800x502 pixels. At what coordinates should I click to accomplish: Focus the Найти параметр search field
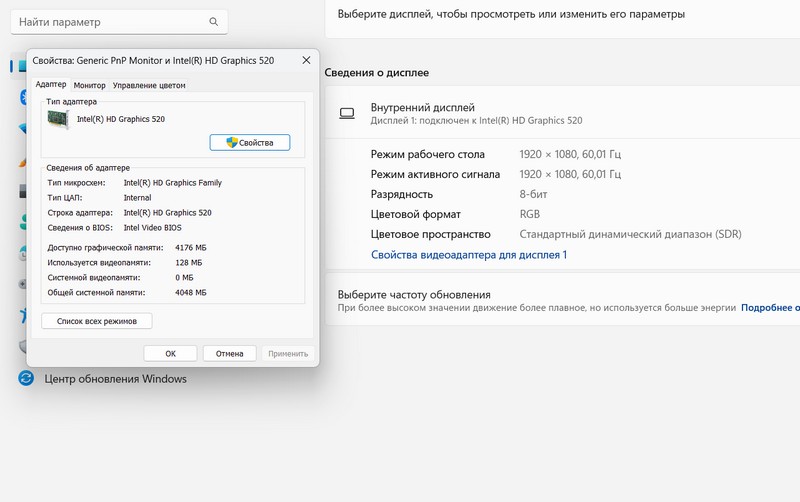pos(110,21)
